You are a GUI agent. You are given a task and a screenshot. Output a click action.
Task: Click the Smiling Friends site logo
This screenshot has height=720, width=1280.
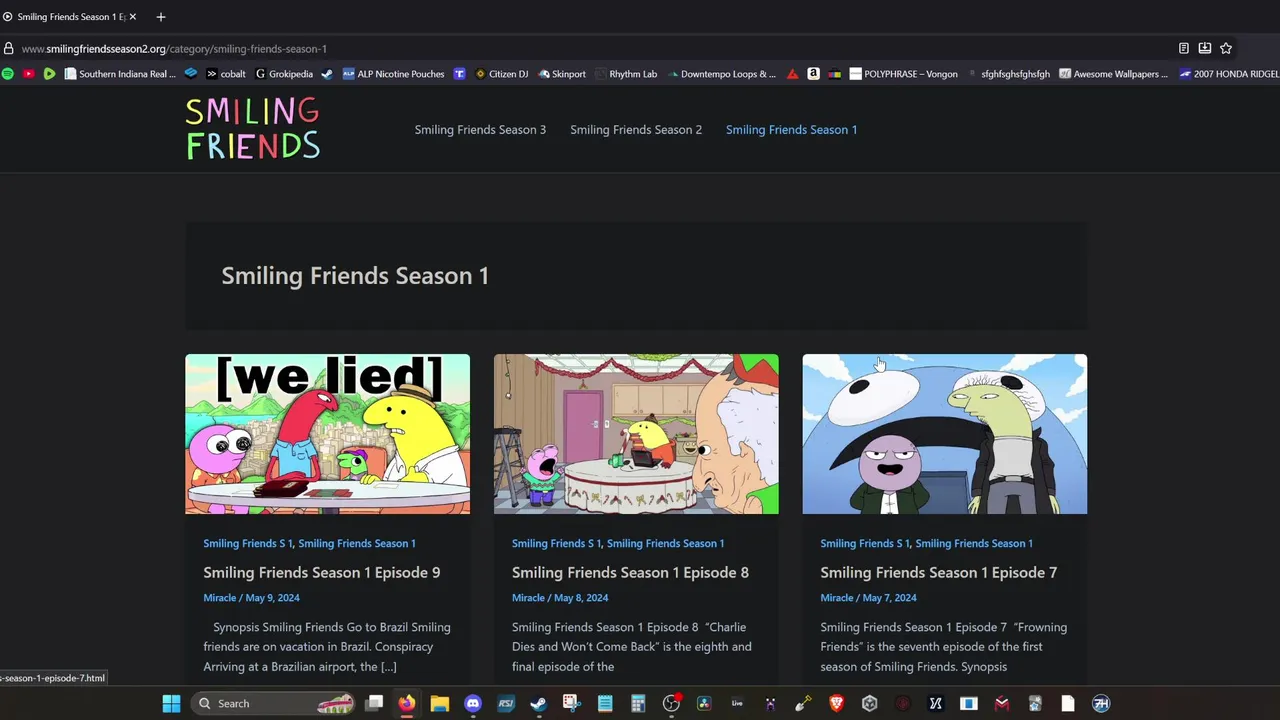click(x=253, y=129)
